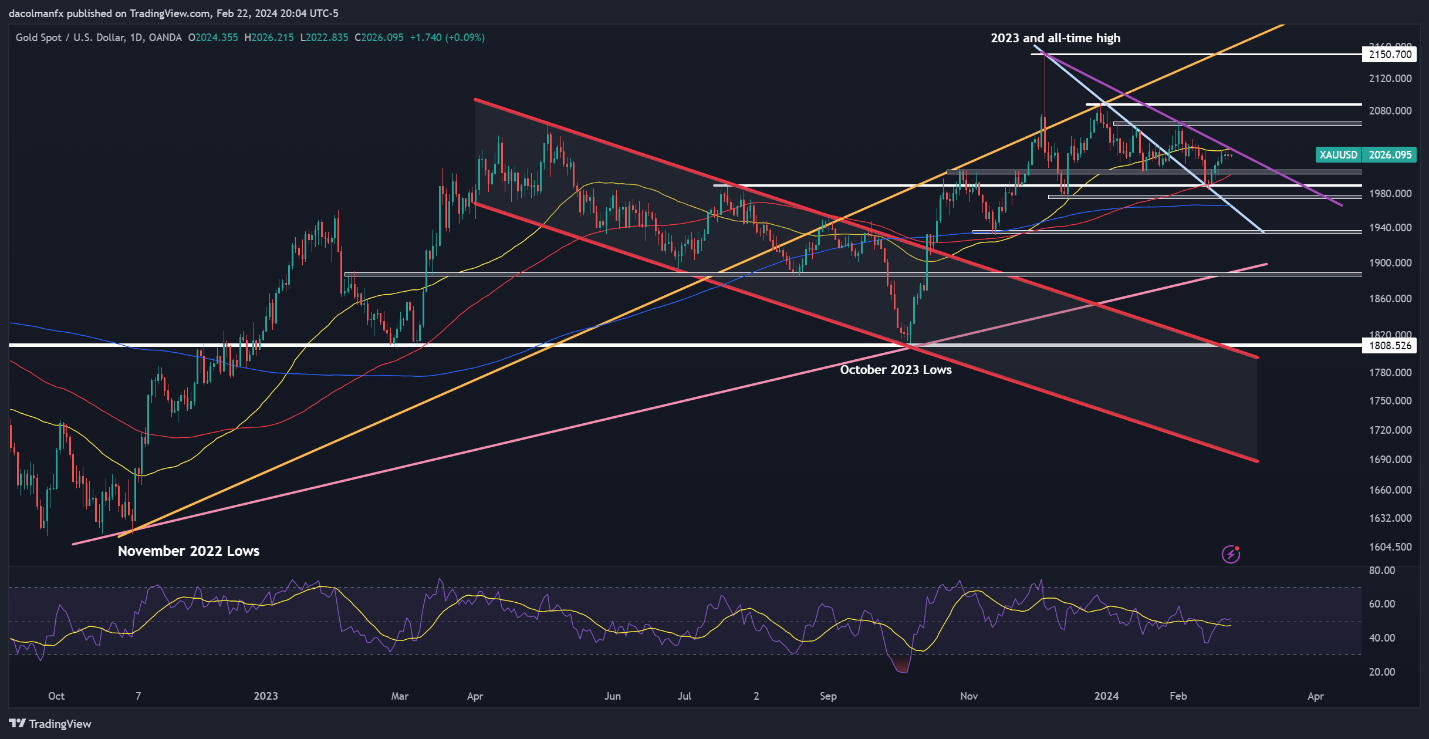Click the 20.00 level on RSI scale
Viewport: 1429px width, 739px height.
click(1382, 672)
